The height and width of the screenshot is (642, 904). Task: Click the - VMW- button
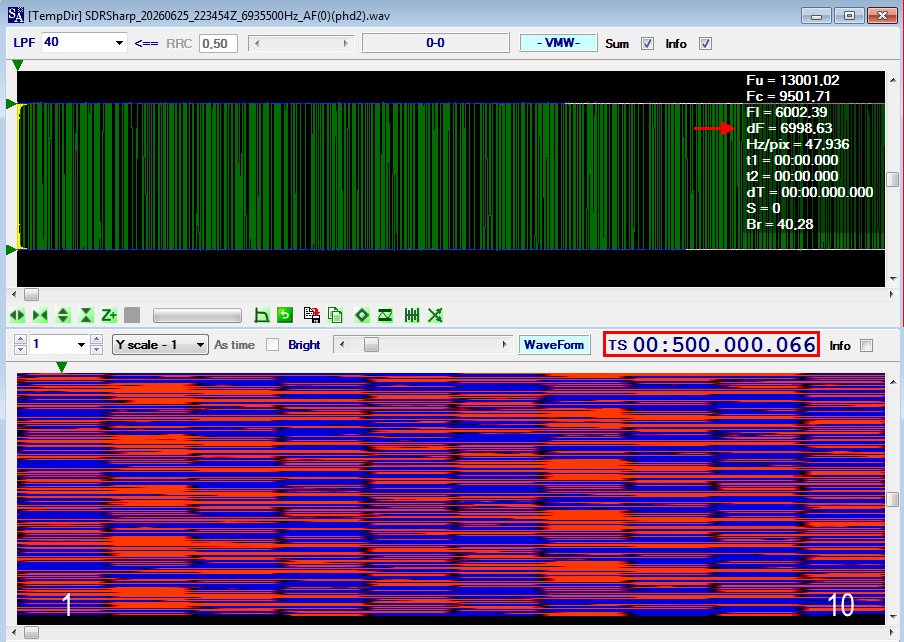point(558,43)
